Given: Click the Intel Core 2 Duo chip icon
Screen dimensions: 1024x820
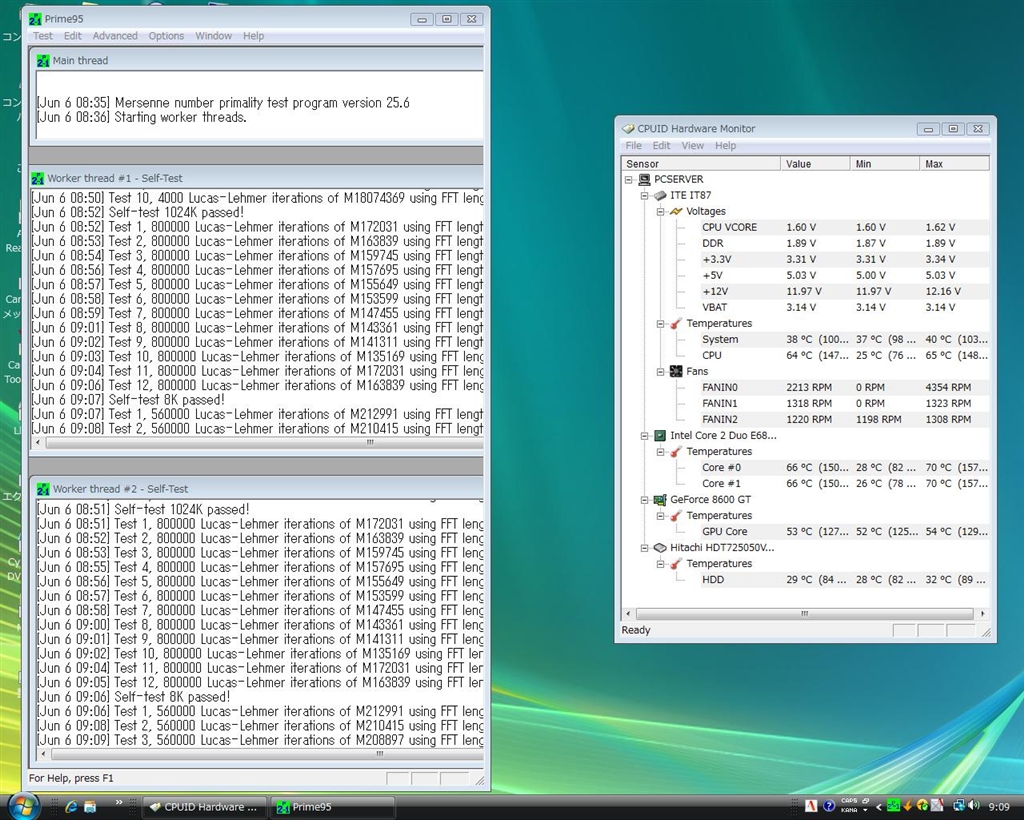Looking at the screenshot, I should click(659, 436).
